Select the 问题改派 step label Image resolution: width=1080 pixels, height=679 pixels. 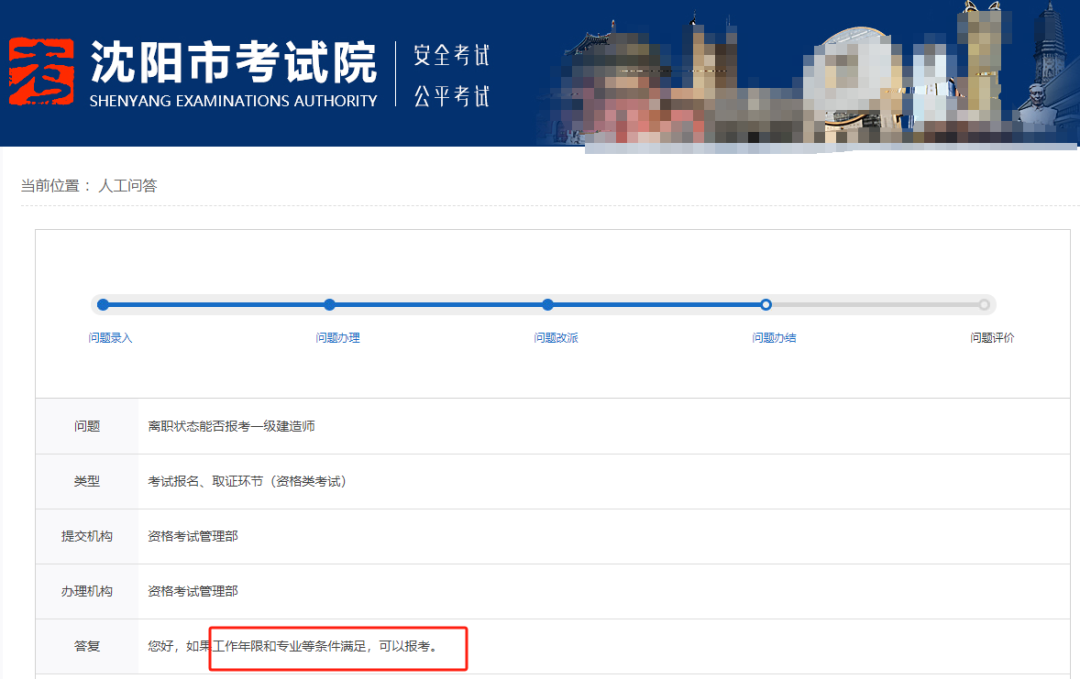tap(556, 338)
